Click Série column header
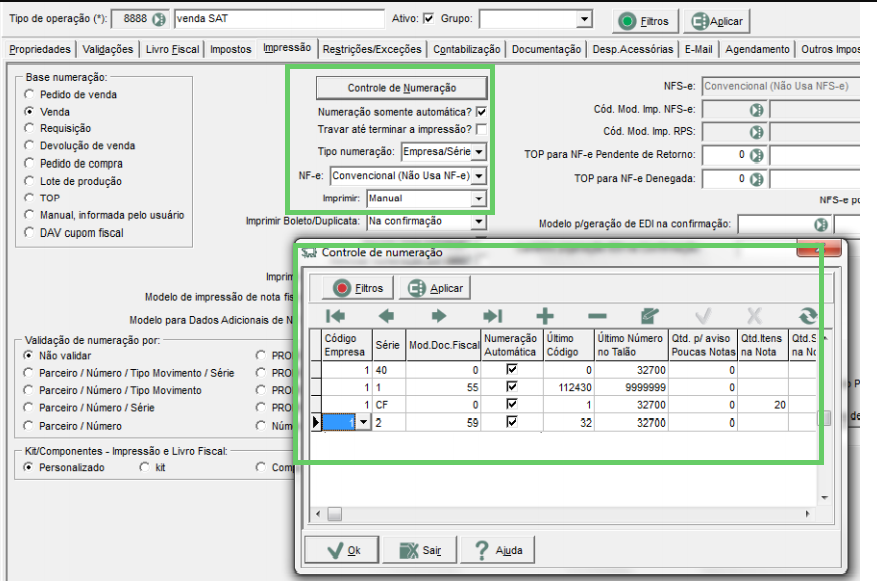 pos(388,345)
